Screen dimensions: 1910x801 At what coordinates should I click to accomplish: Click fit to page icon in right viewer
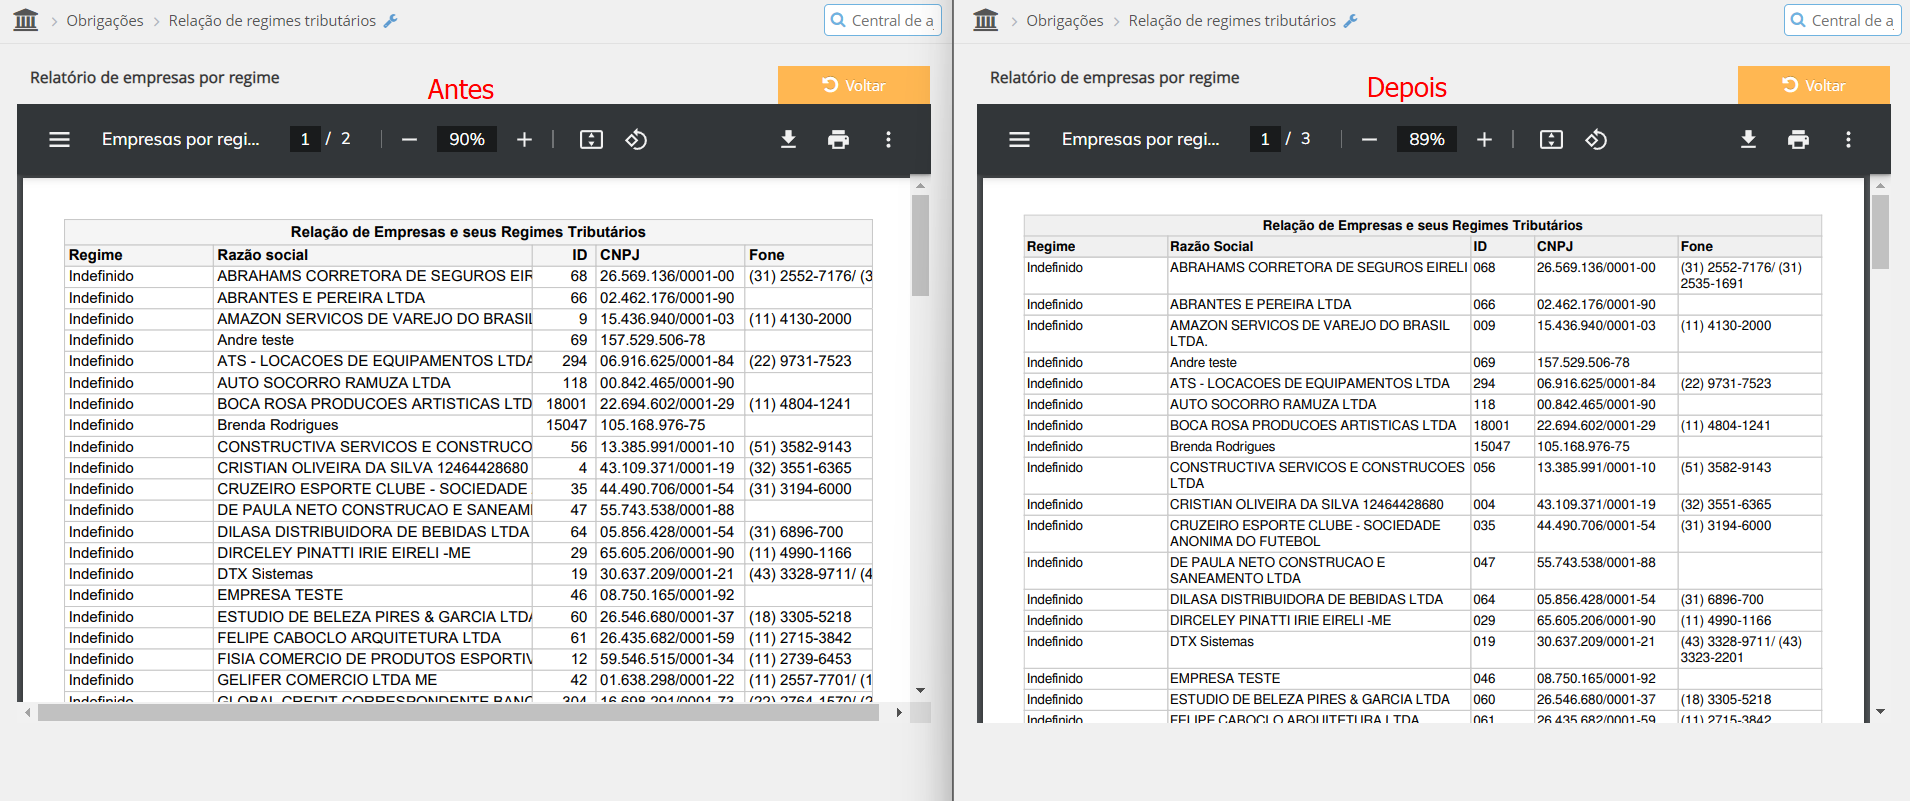1551,140
